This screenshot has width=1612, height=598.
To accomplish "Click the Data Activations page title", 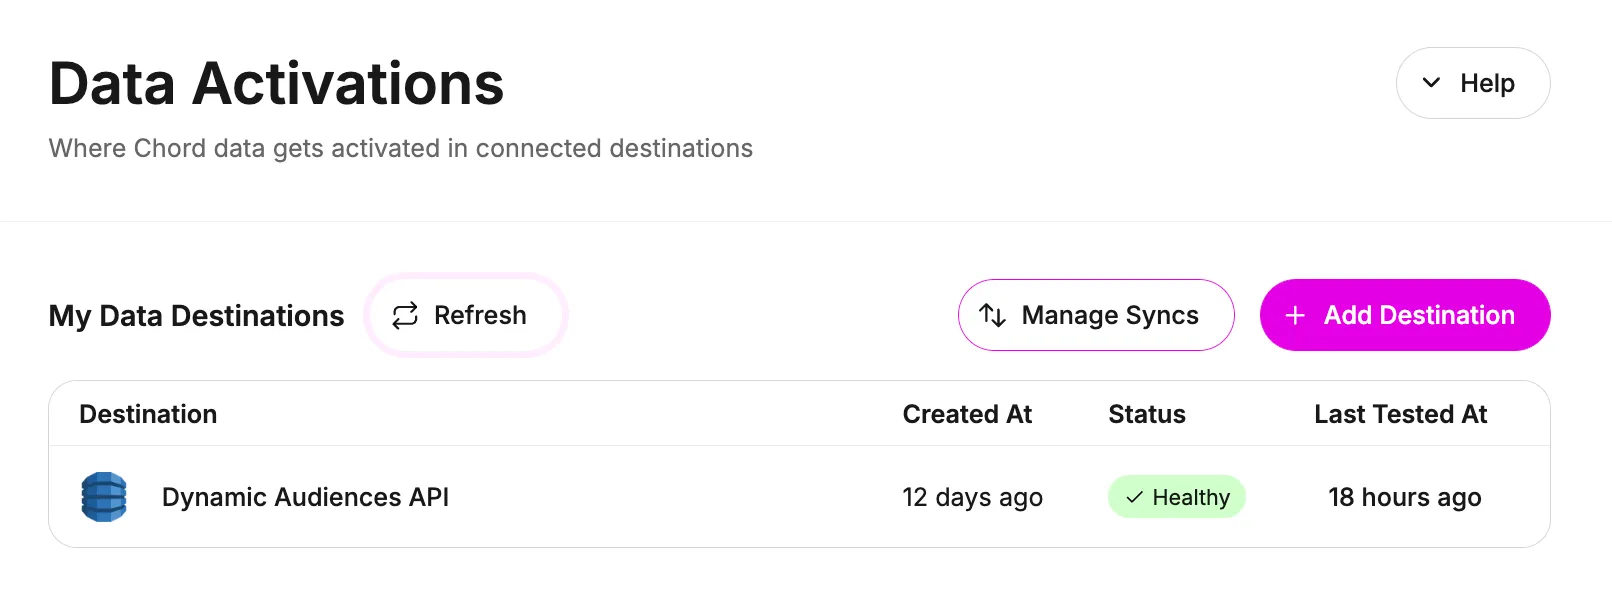I will tap(276, 83).
